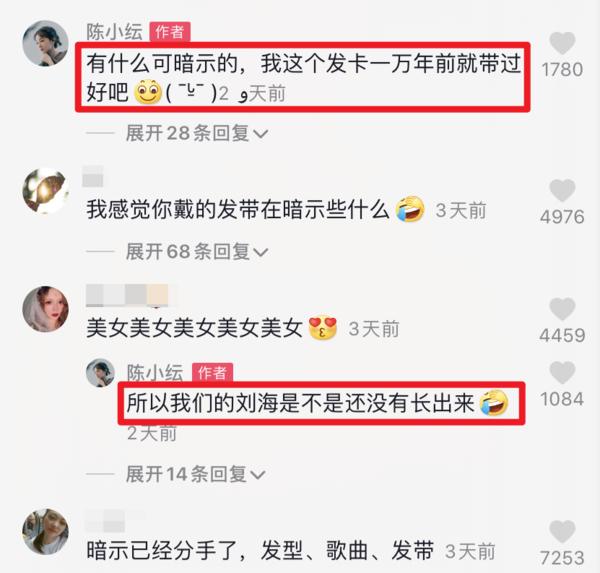This screenshot has width=600, height=573.
Task: Like the comment with 1780 likes
Action: pos(562,43)
